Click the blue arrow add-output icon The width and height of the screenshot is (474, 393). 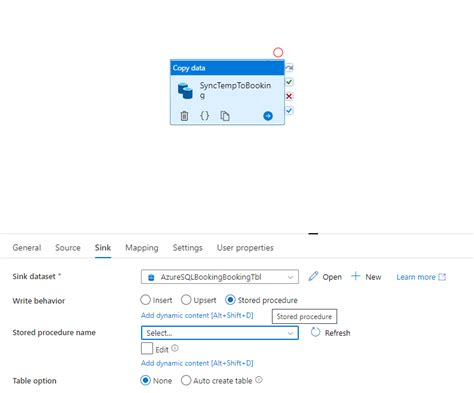pos(268,116)
